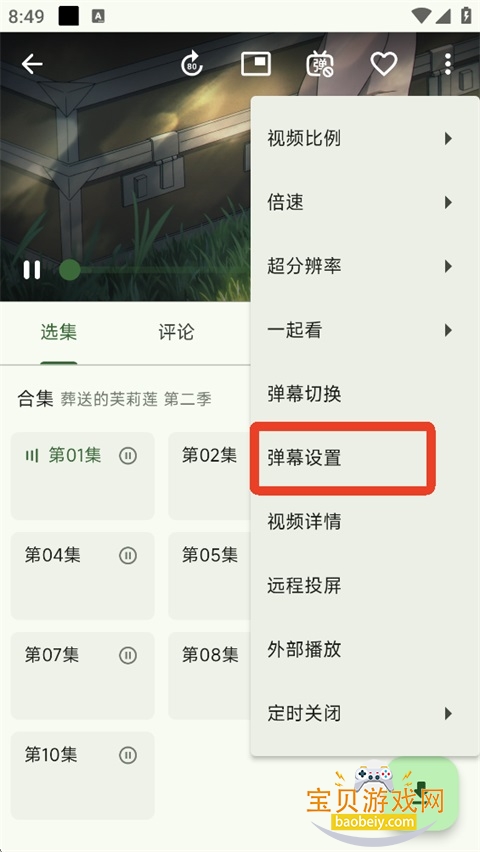This screenshot has width=480, height=852.
Task: Toggle the danmaku display icon
Action: pyautogui.click(x=320, y=64)
